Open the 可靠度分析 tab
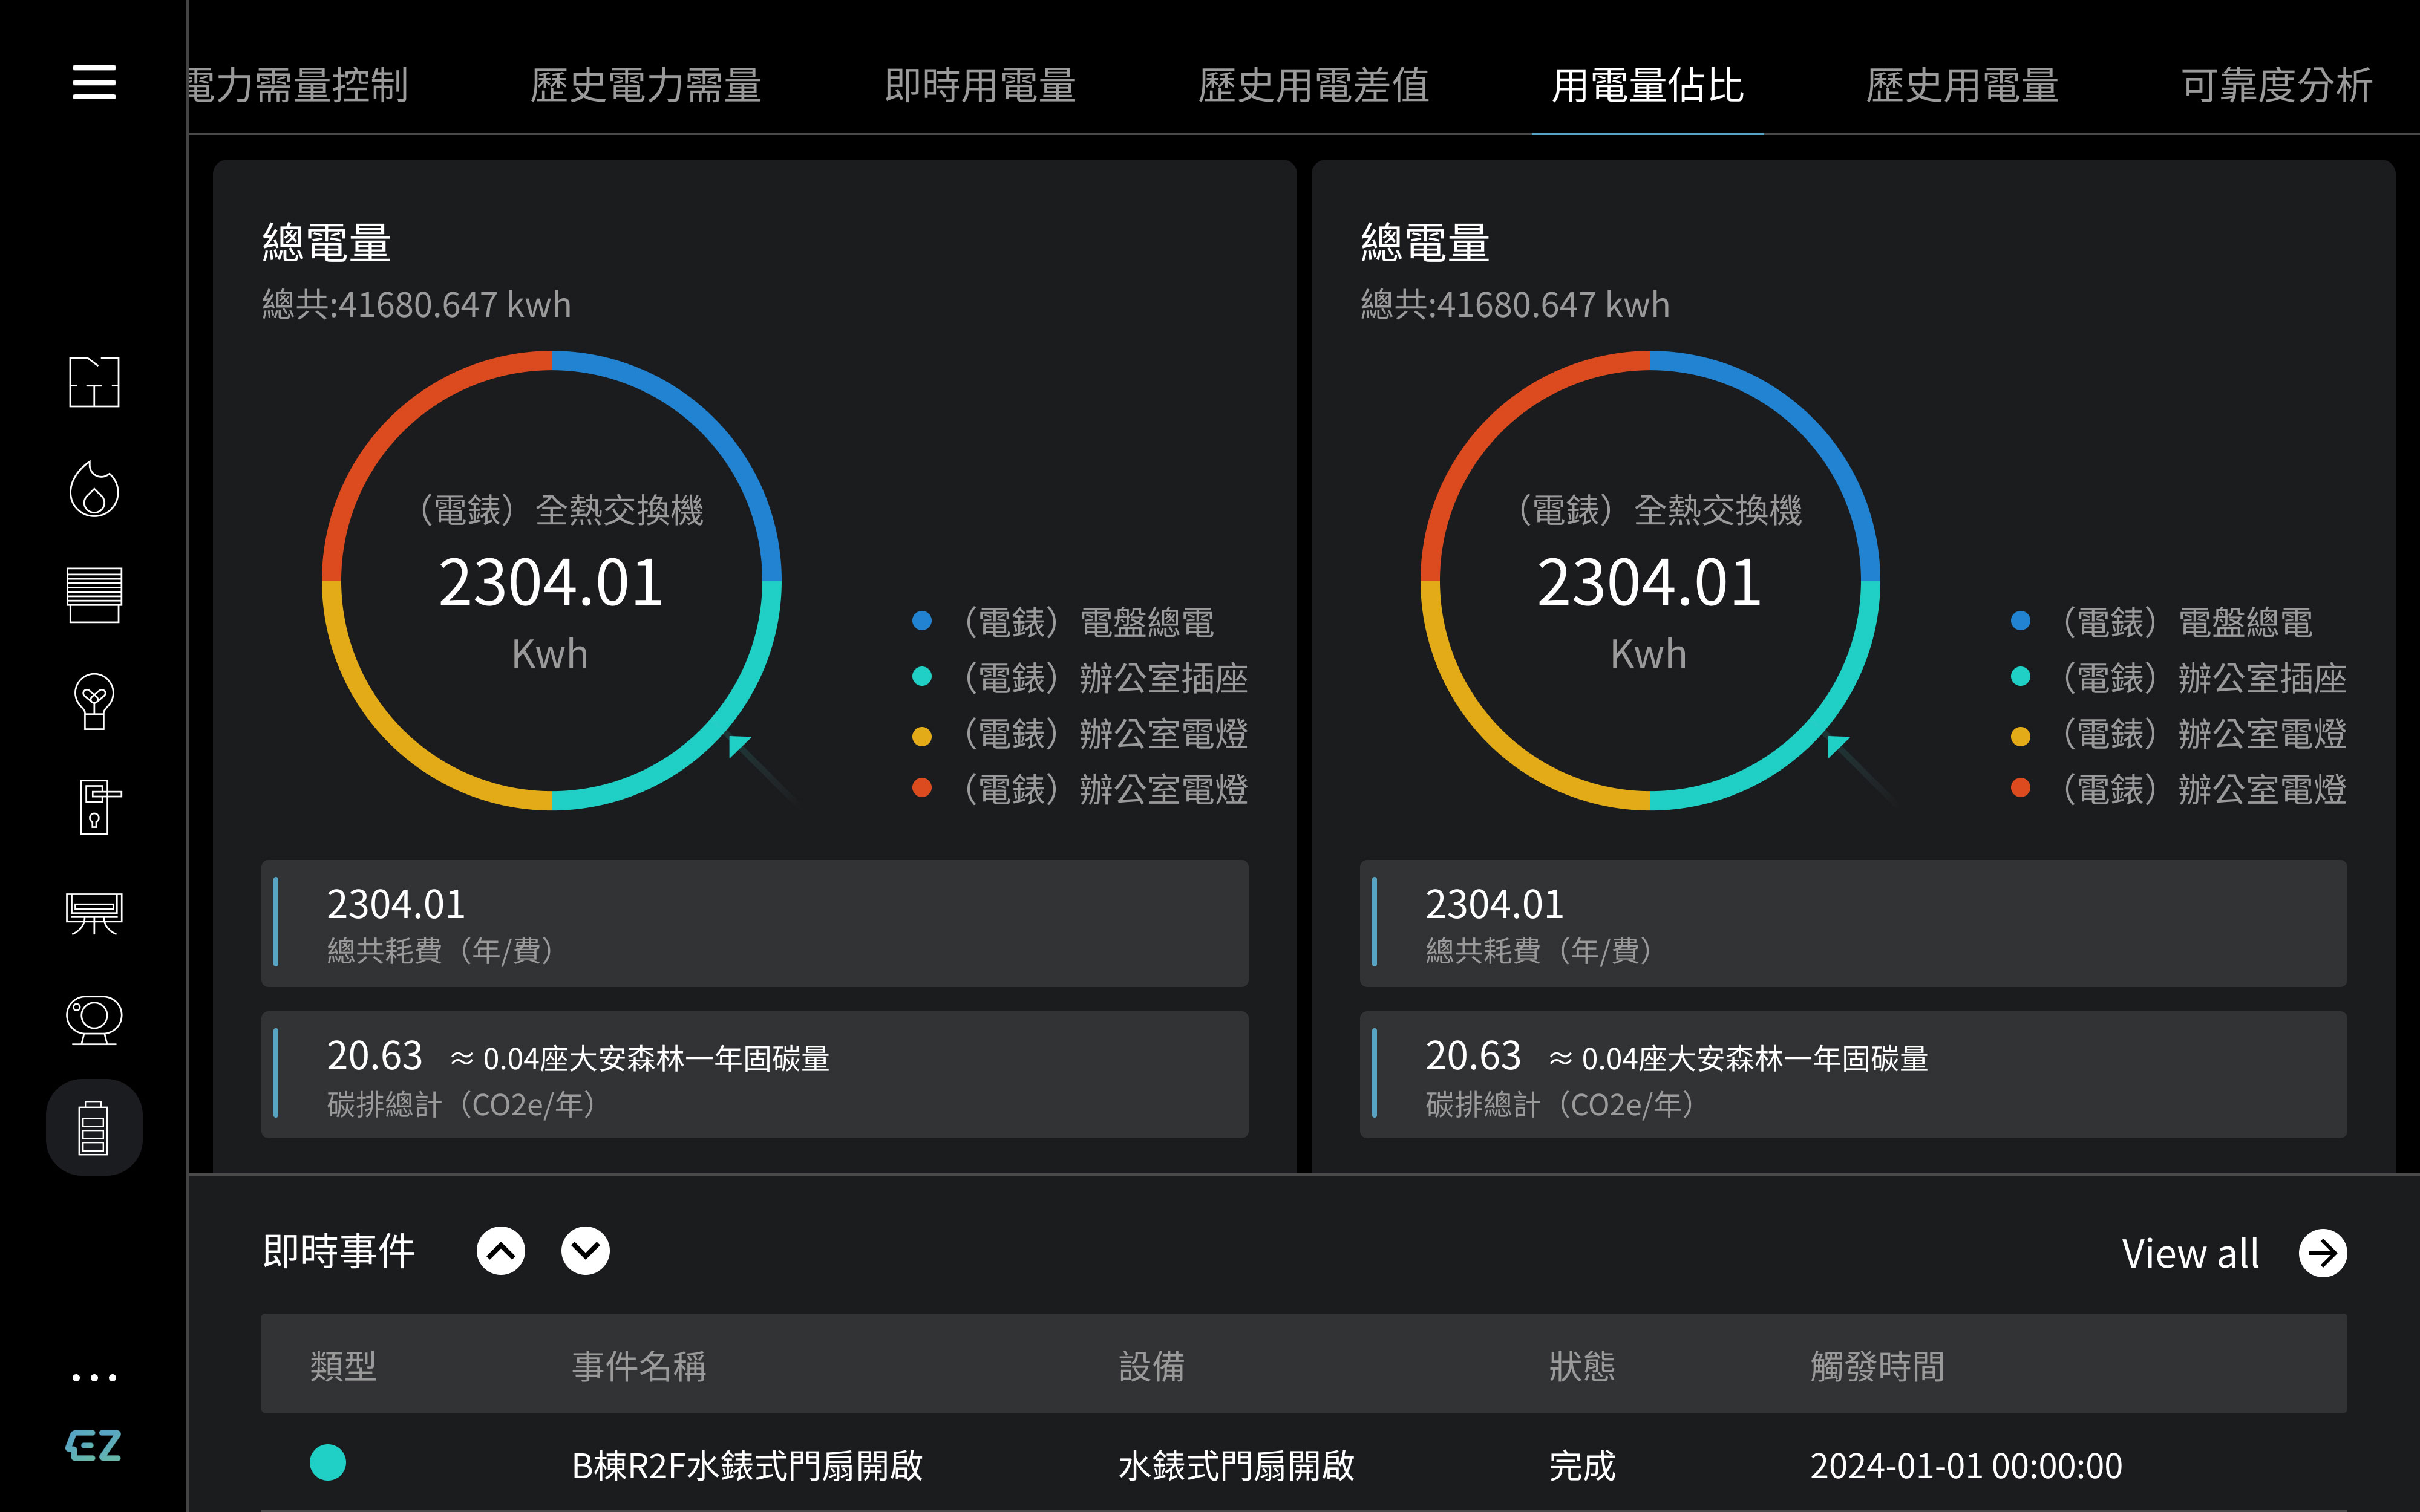Viewport: 2420px width, 1512px height. pyautogui.click(x=2276, y=86)
